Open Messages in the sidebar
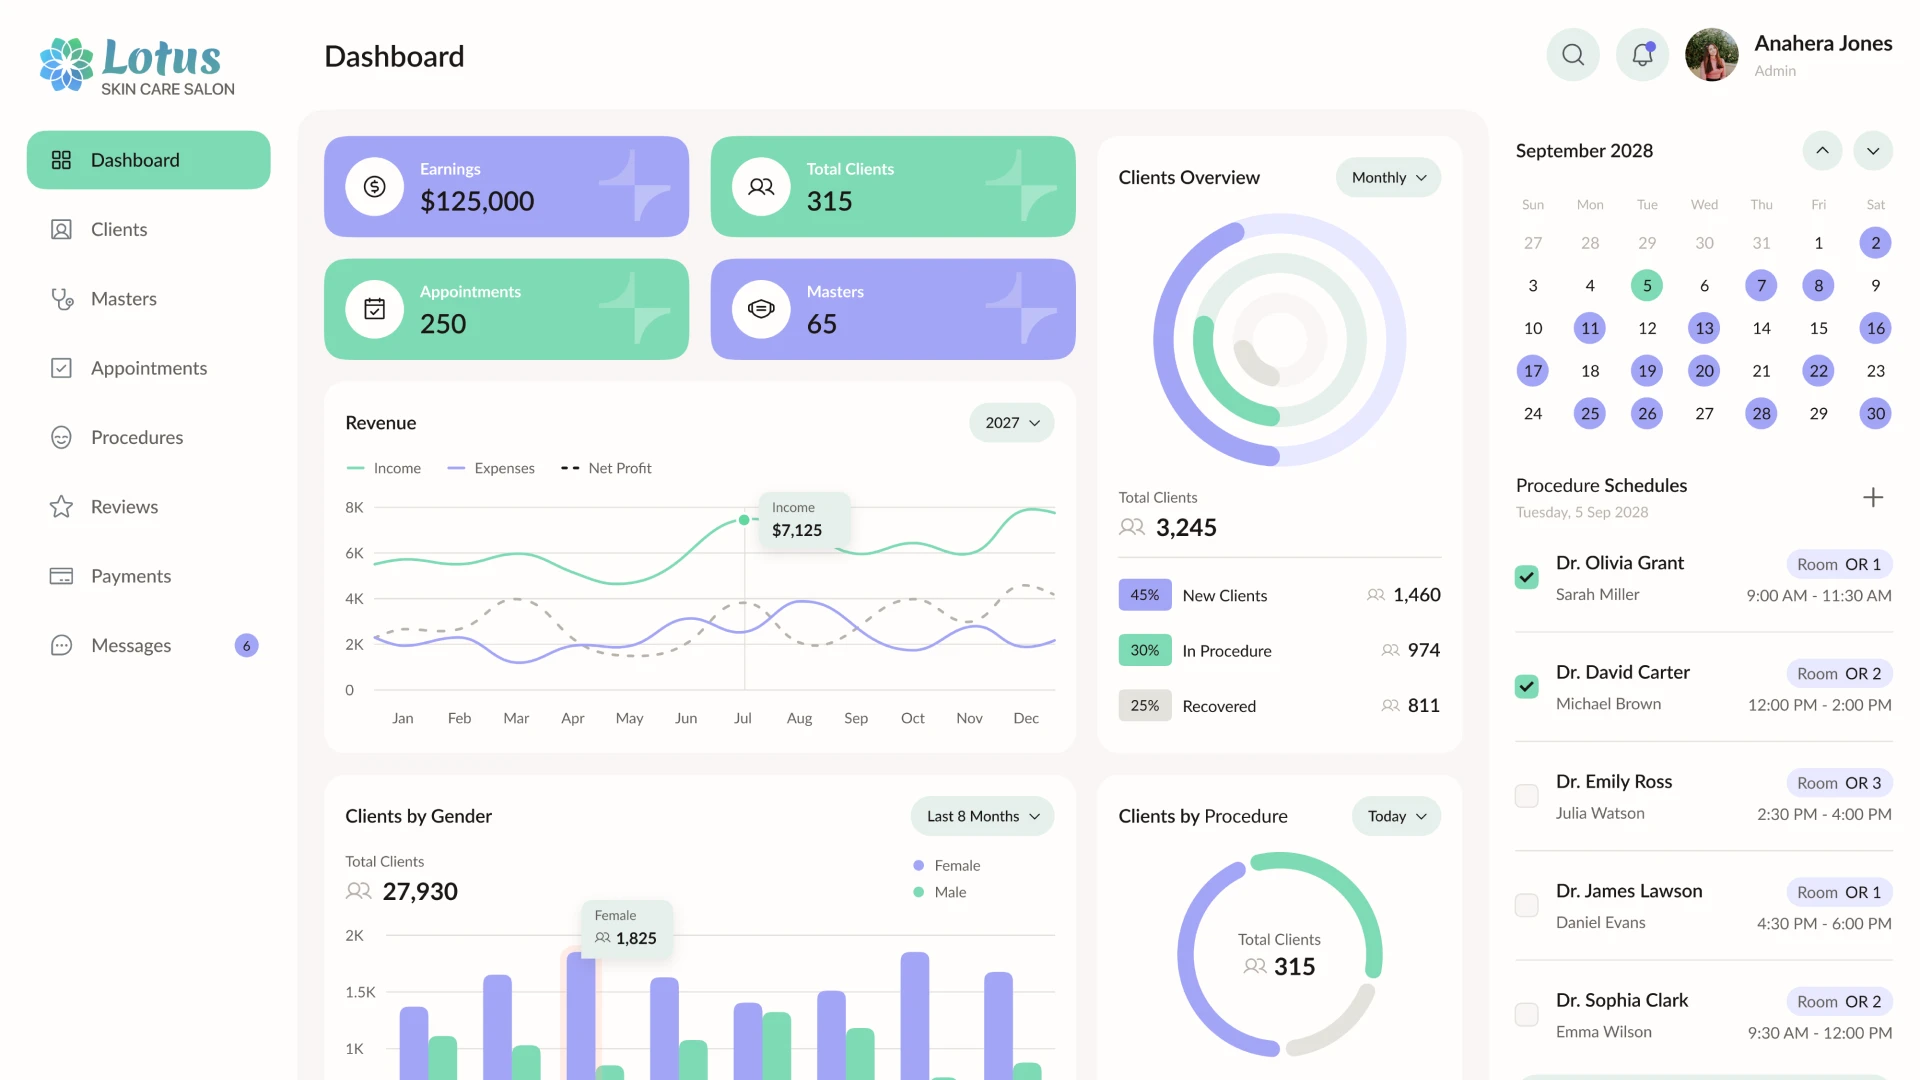1920x1080 pixels. 131,645
